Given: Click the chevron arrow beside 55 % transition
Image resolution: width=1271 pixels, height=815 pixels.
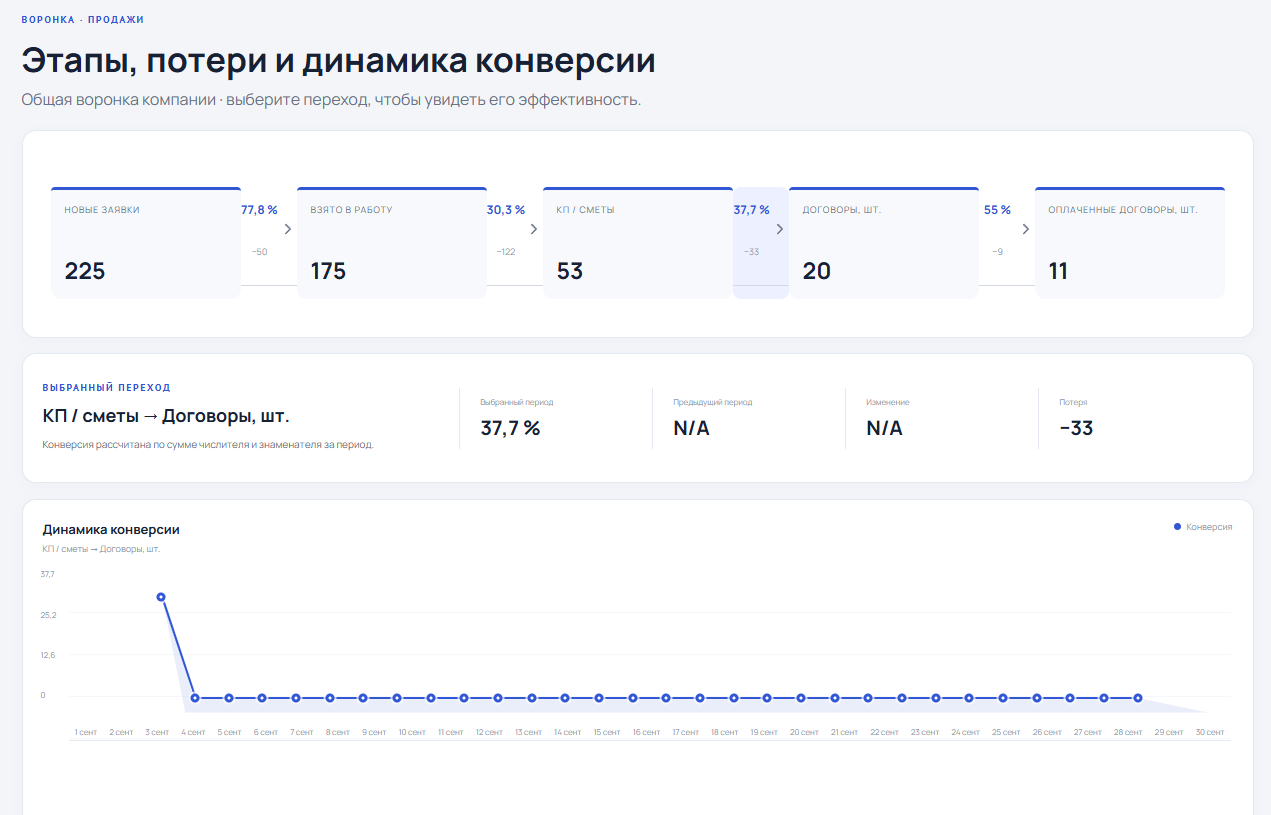Looking at the screenshot, I should [1026, 229].
